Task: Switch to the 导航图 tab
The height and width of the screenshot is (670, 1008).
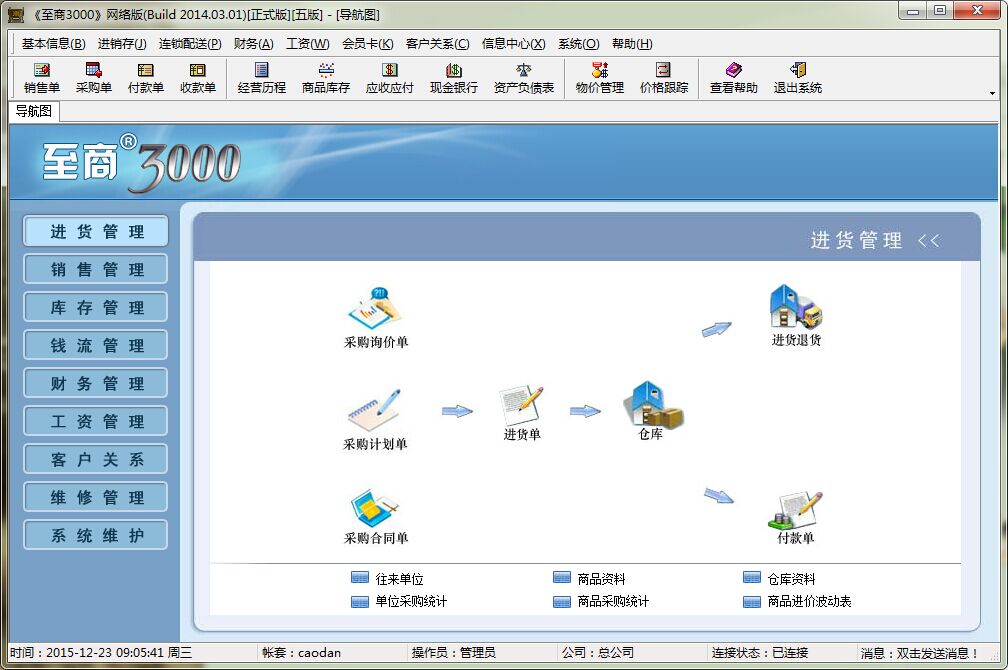Action: [33, 111]
